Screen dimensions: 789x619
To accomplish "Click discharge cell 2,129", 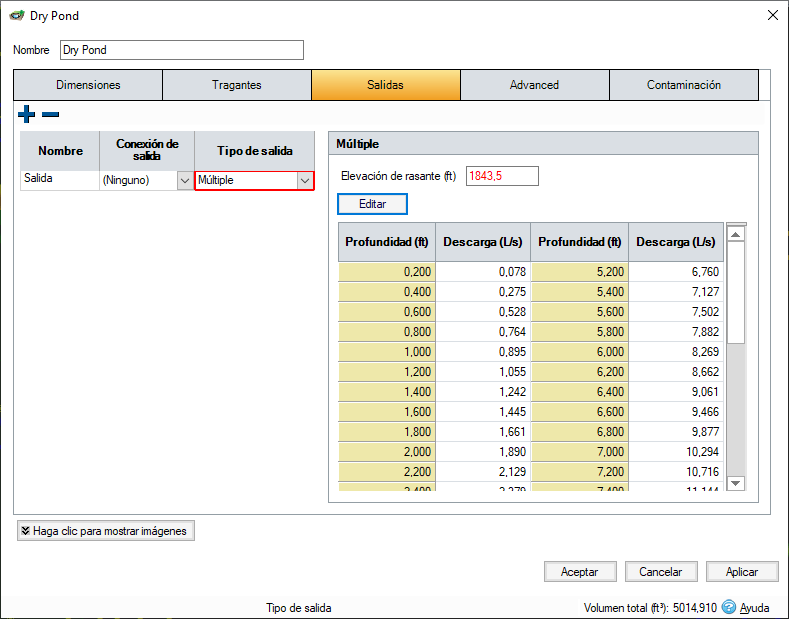I will [x=483, y=472].
